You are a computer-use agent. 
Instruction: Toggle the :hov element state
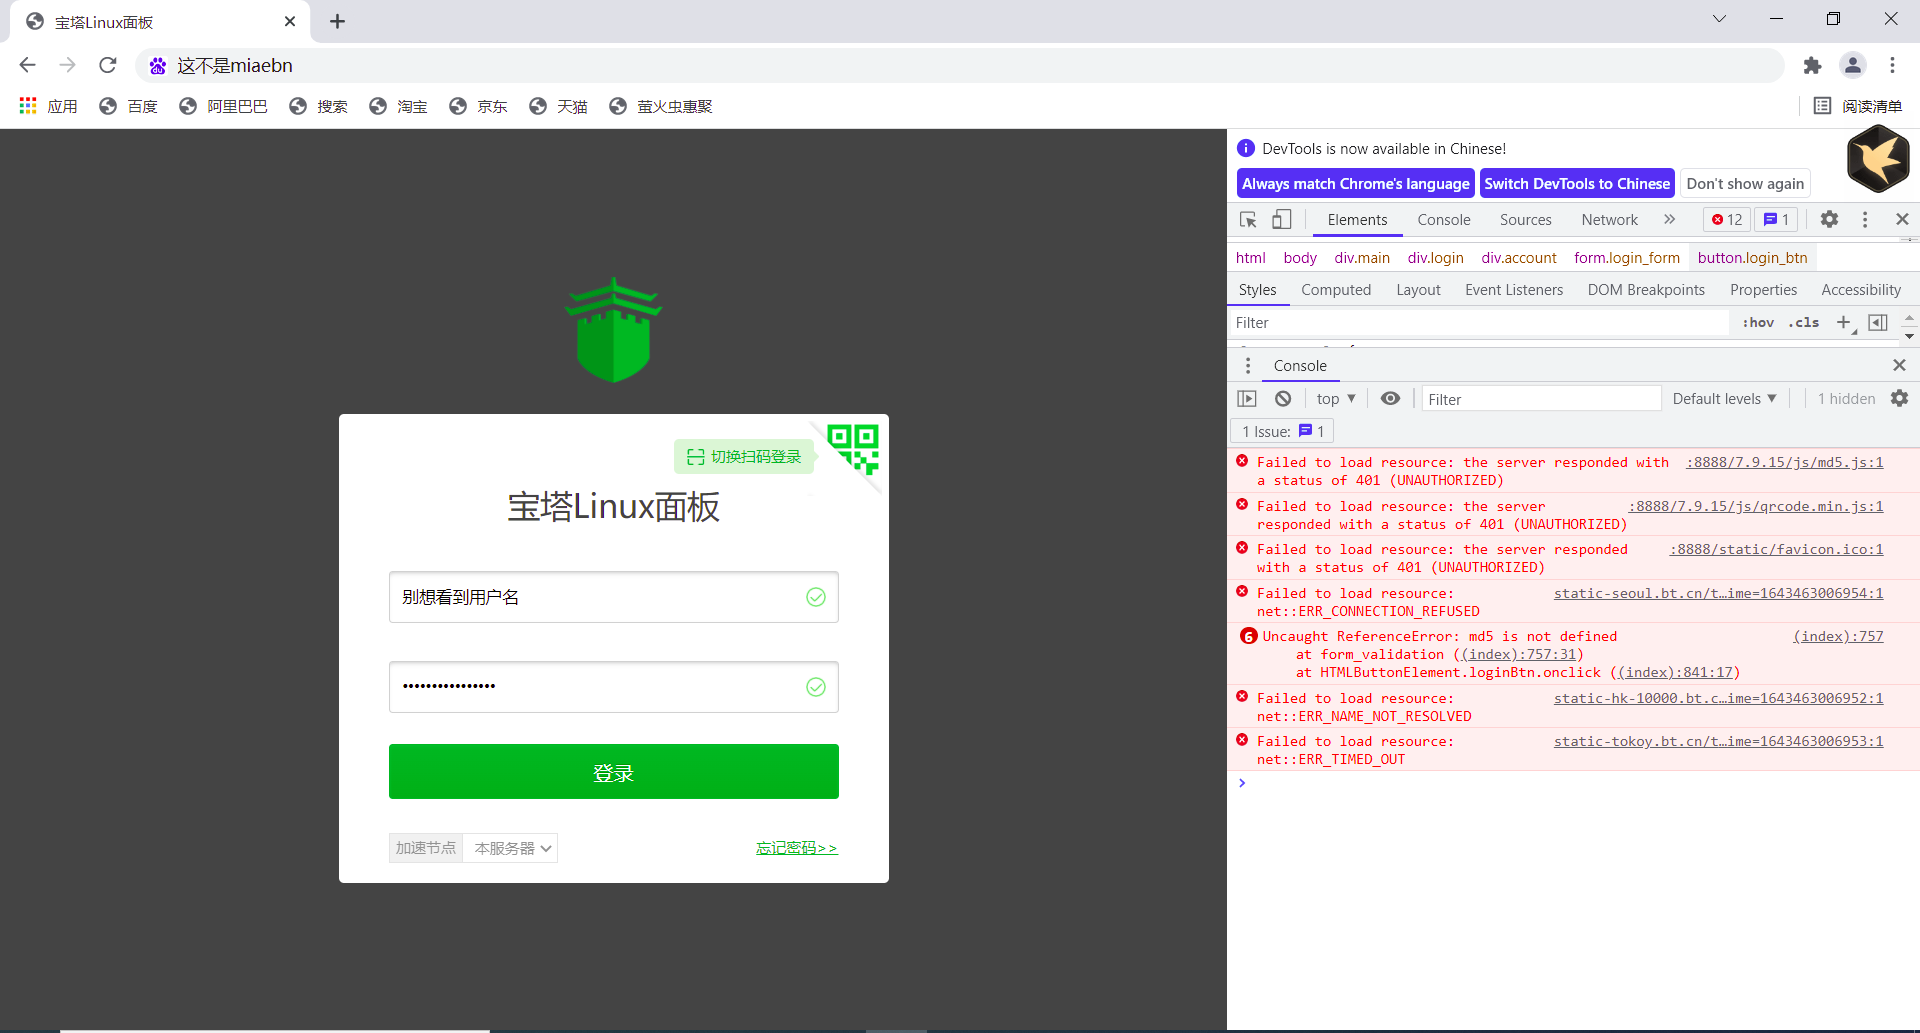pos(1758,323)
